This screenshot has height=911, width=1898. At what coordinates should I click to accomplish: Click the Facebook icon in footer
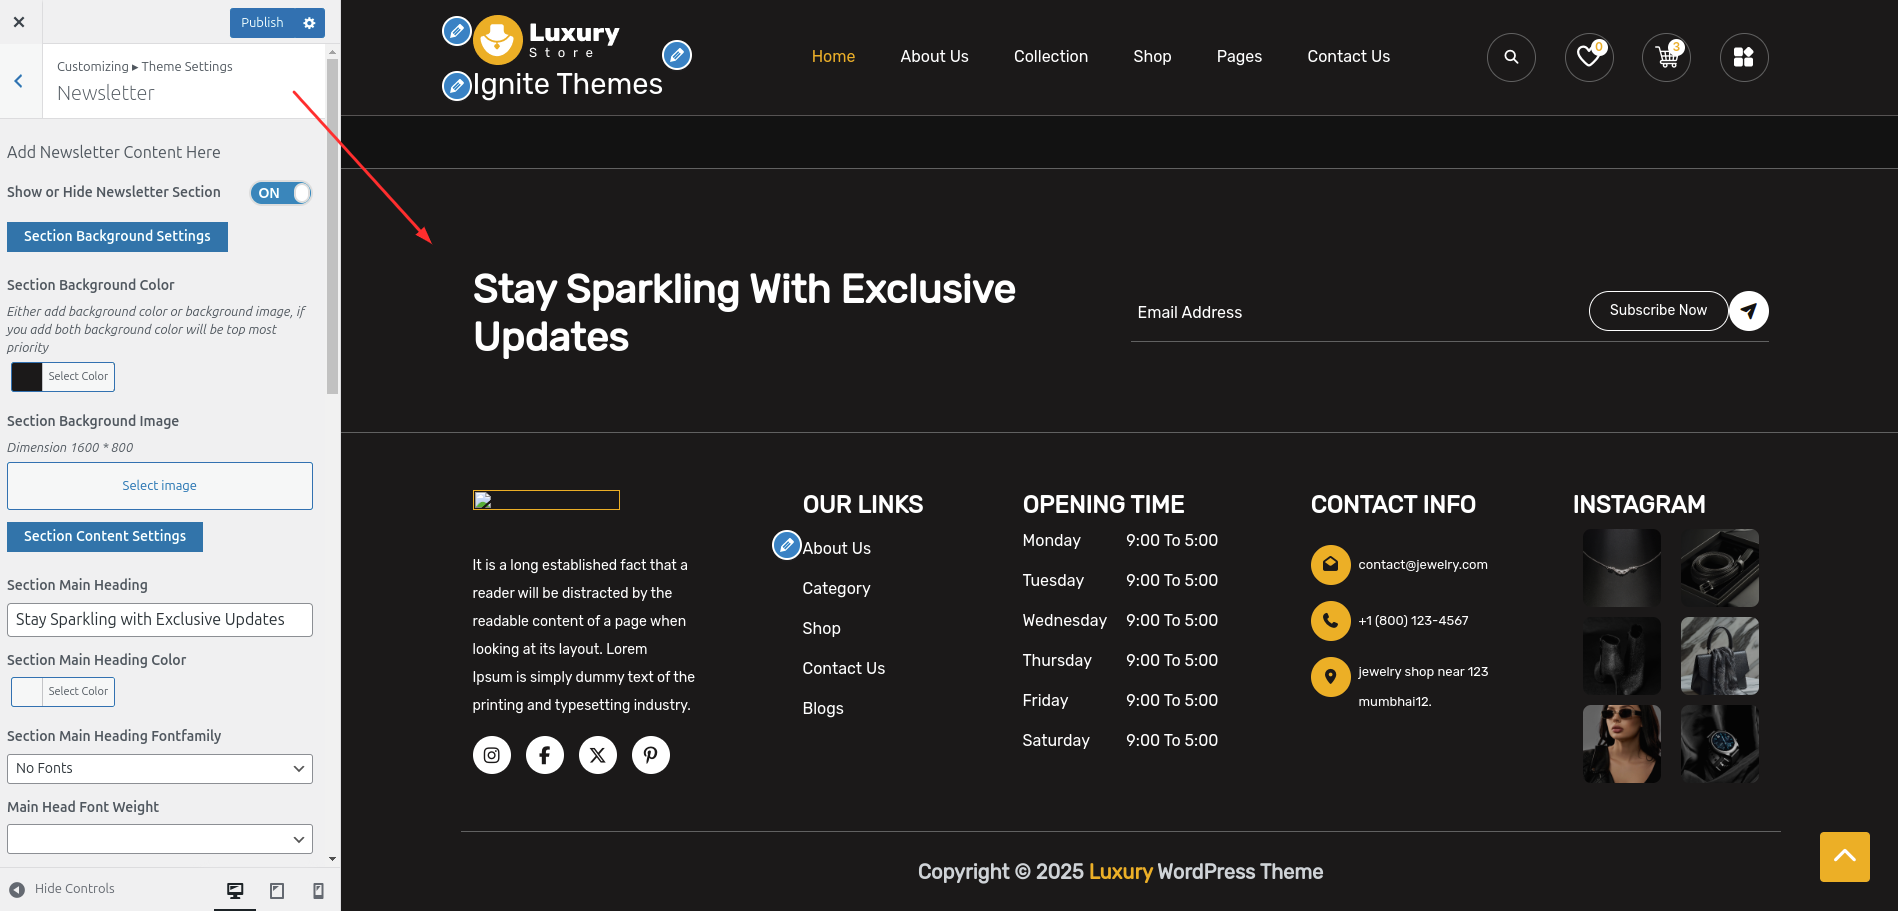click(x=545, y=755)
